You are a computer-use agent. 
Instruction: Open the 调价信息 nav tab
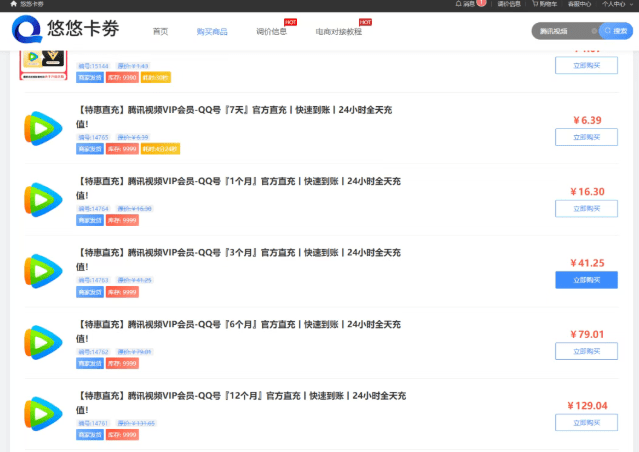[271, 32]
